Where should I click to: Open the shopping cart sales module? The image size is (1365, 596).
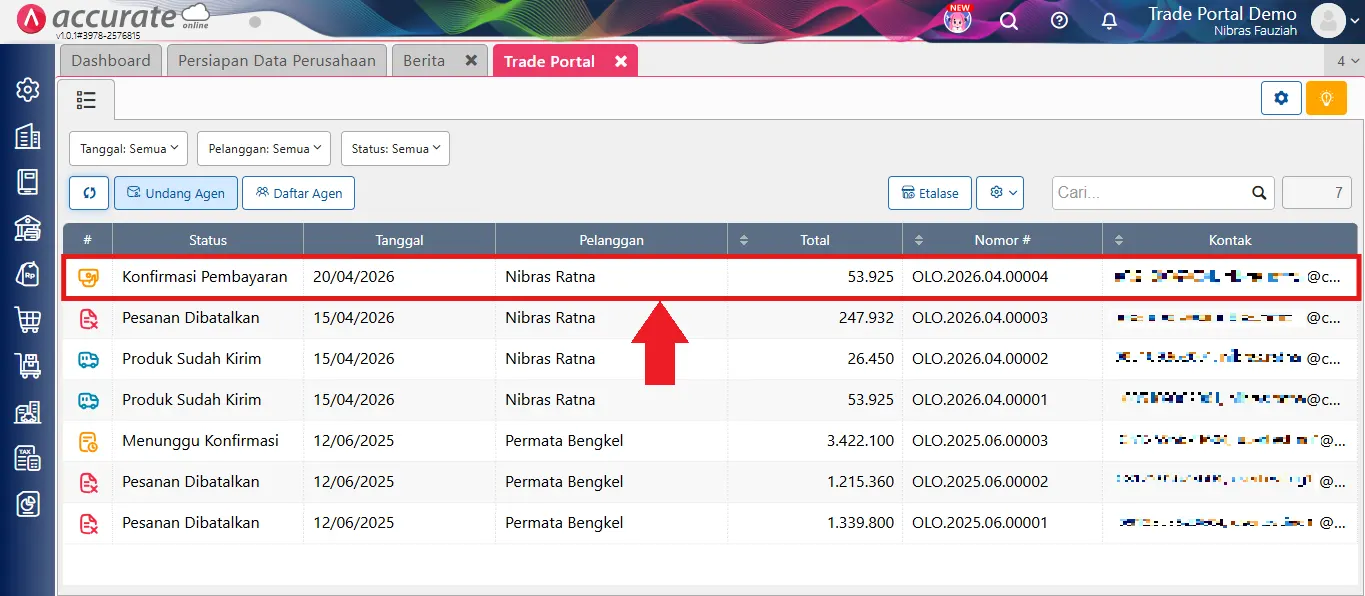[28, 320]
